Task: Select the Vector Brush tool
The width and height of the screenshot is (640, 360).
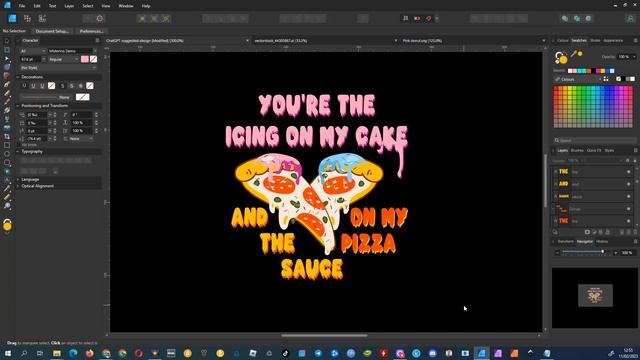Action: tap(7, 102)
